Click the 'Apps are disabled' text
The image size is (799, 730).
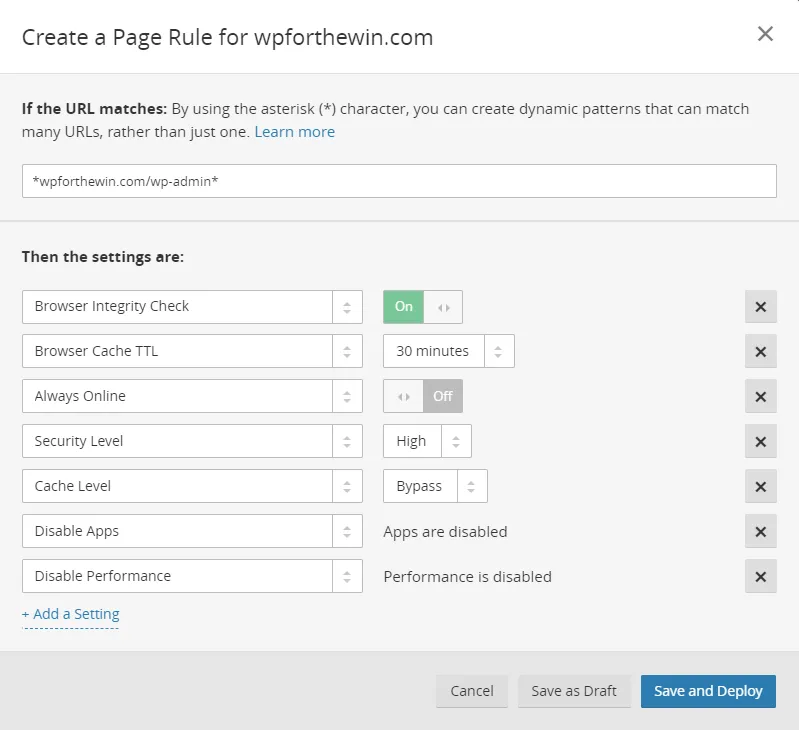pos(445,532)
